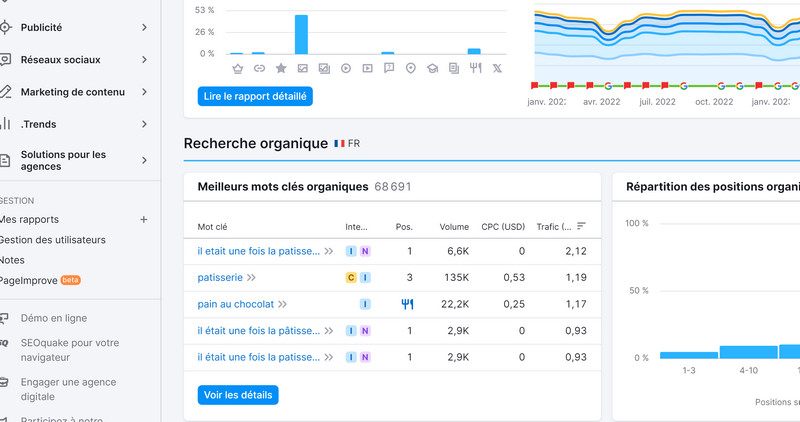Click the Mot clé column header
Viewport: 800px width, 422px height.
click(212, 227)
